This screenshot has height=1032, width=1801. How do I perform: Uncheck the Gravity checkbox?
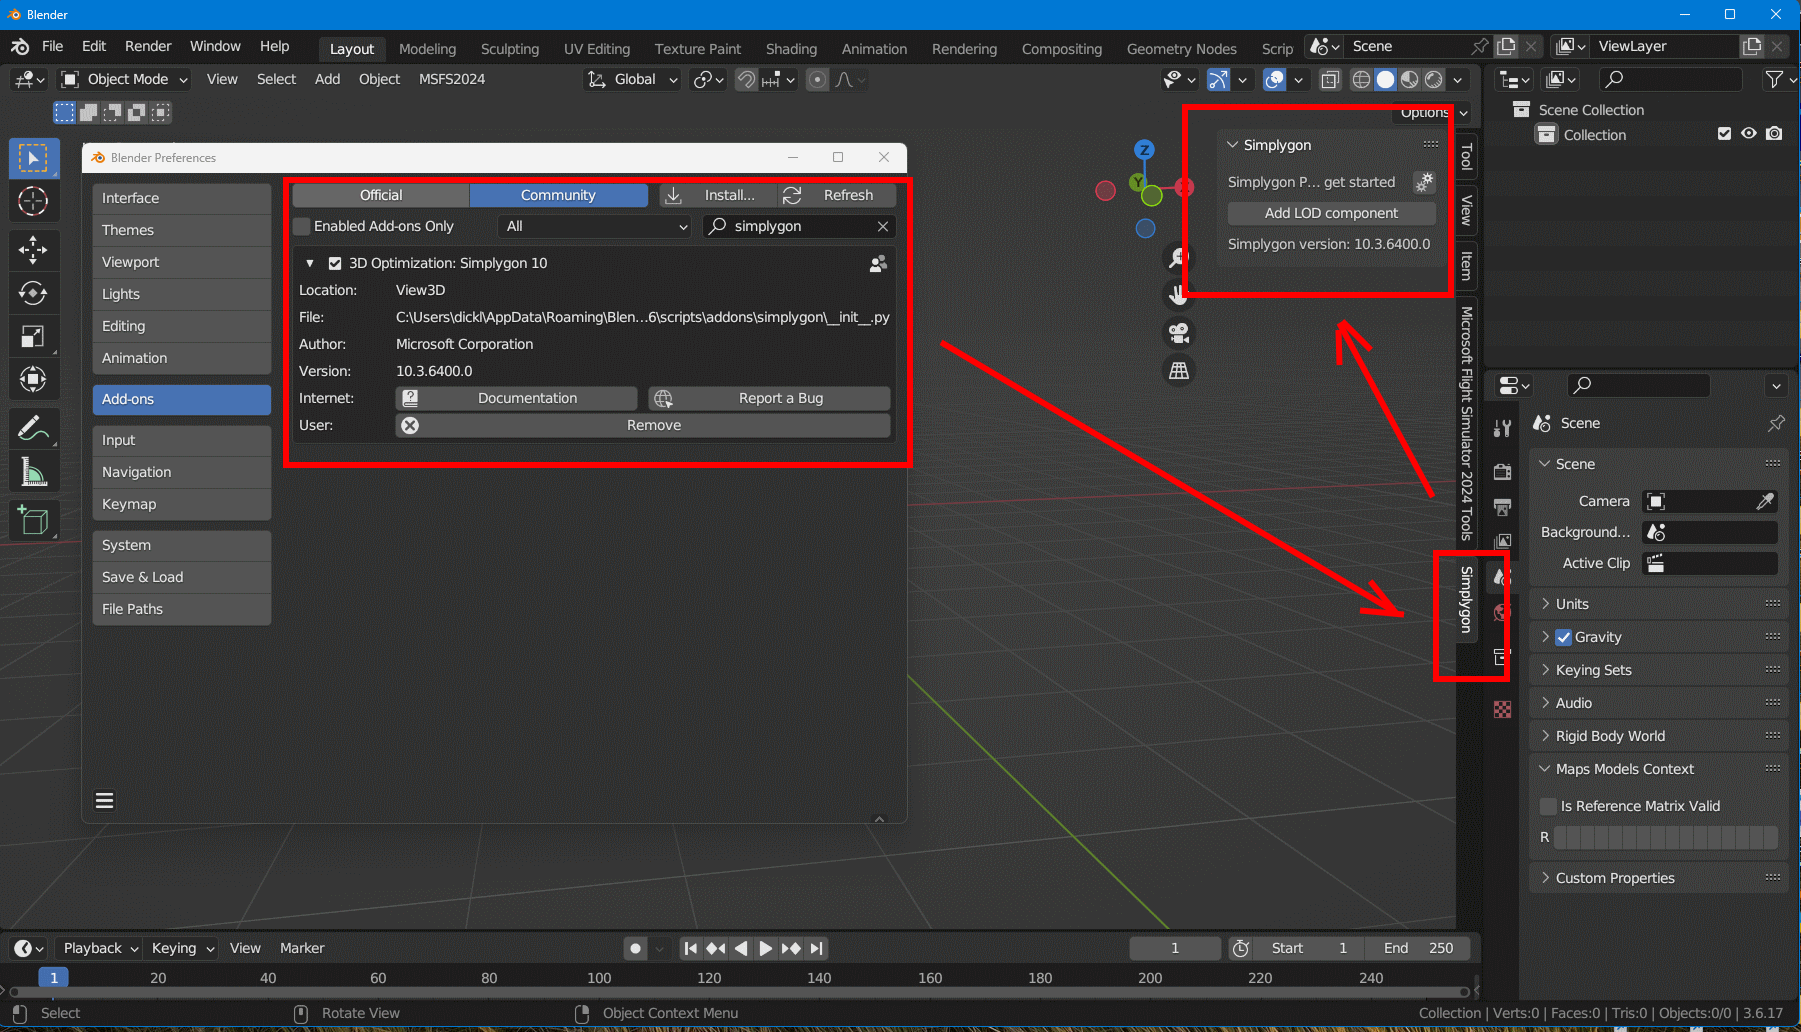click(1564, 637)
